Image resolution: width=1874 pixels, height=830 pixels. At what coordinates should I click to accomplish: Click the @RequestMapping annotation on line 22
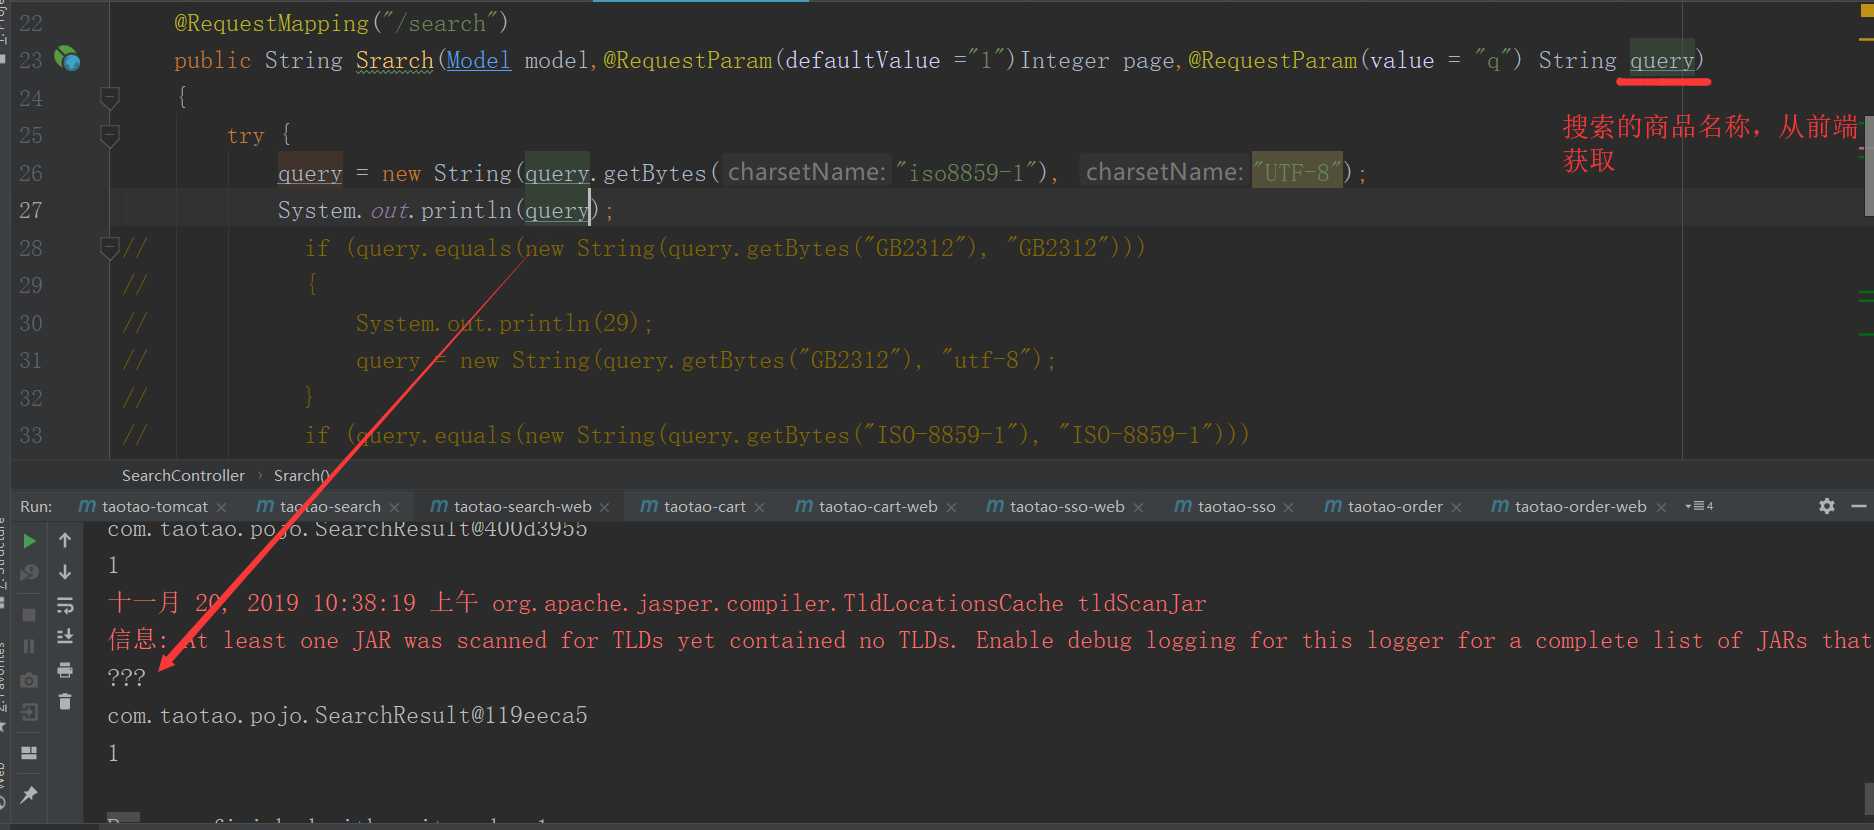(x=271, y=23)
